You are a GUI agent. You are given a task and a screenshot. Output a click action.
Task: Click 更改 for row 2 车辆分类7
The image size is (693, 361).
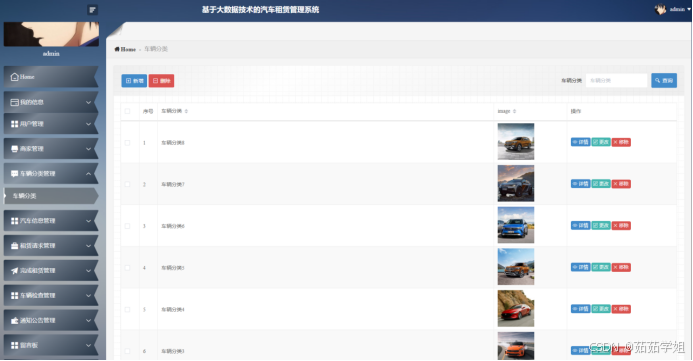click(x=601, y=184)
